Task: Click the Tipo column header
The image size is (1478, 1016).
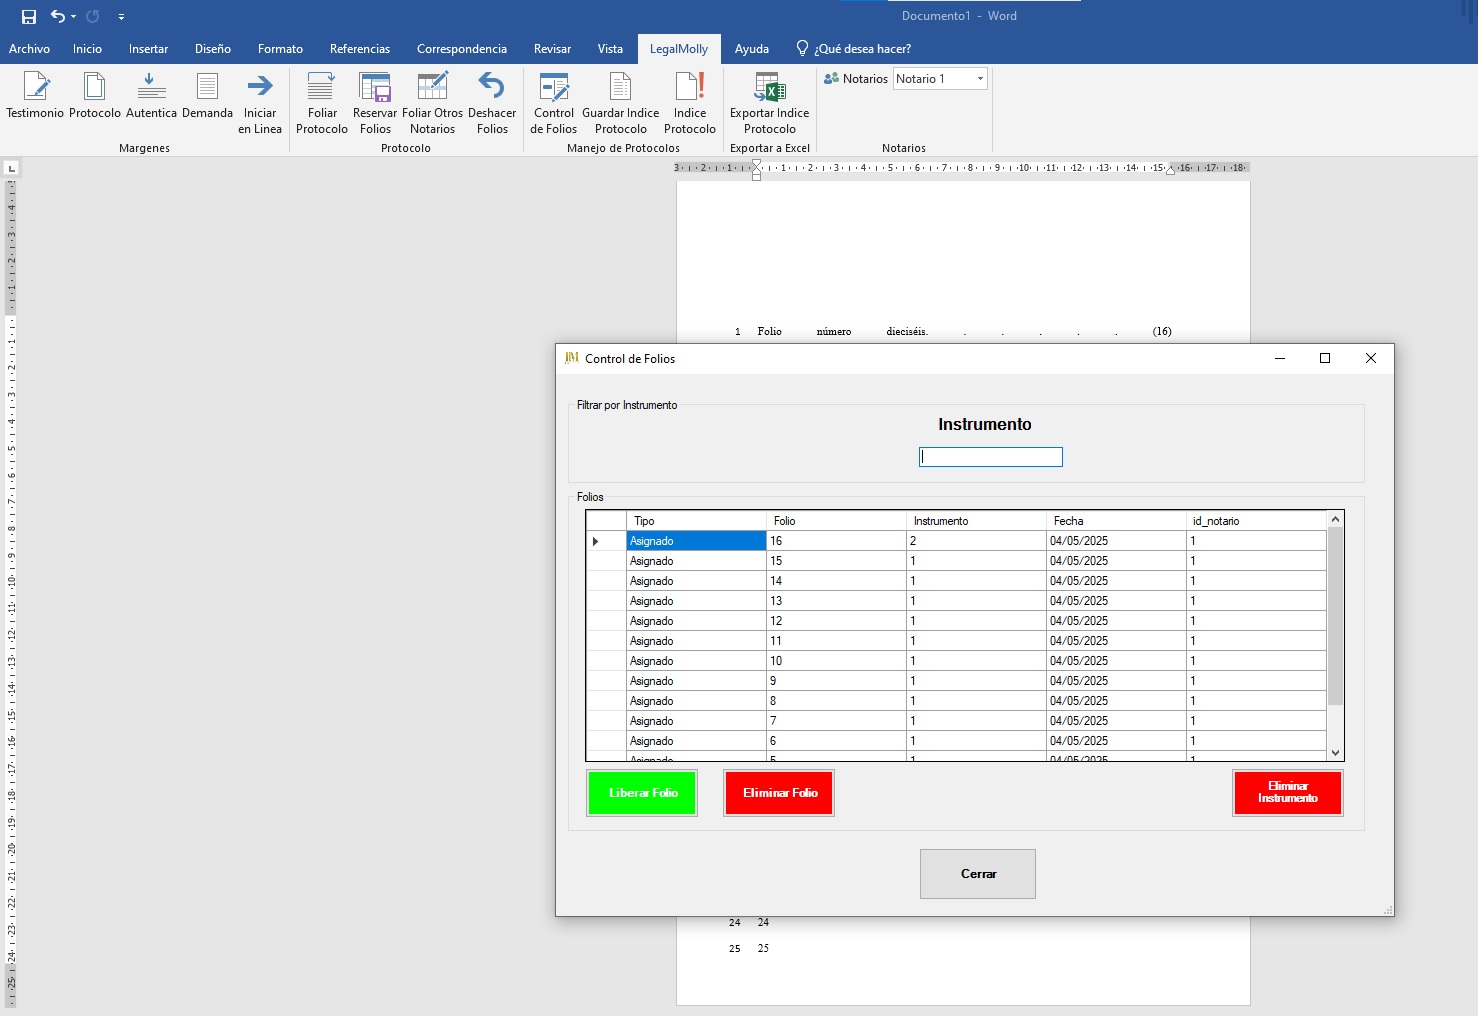Action: coord(696,521)
